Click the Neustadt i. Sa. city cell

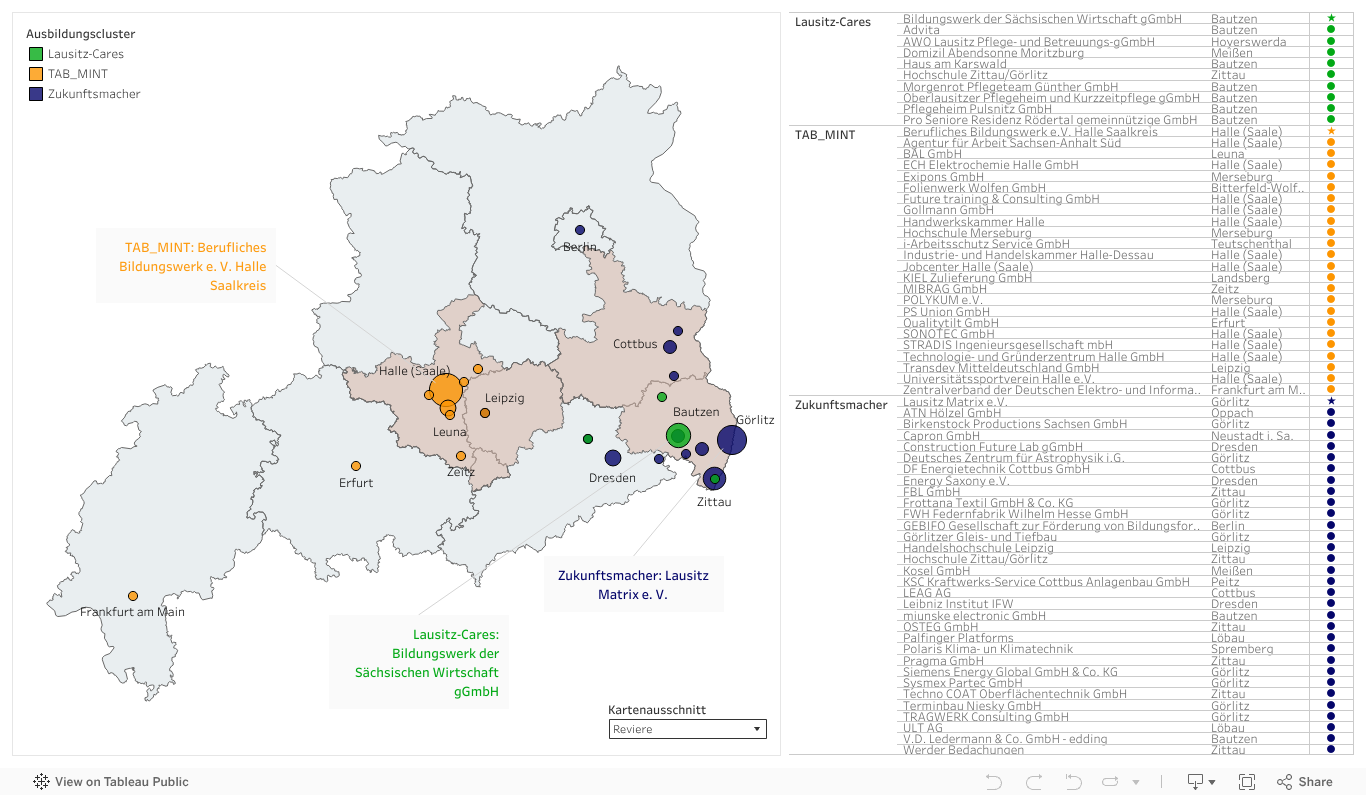click(x=1253, y=435)
